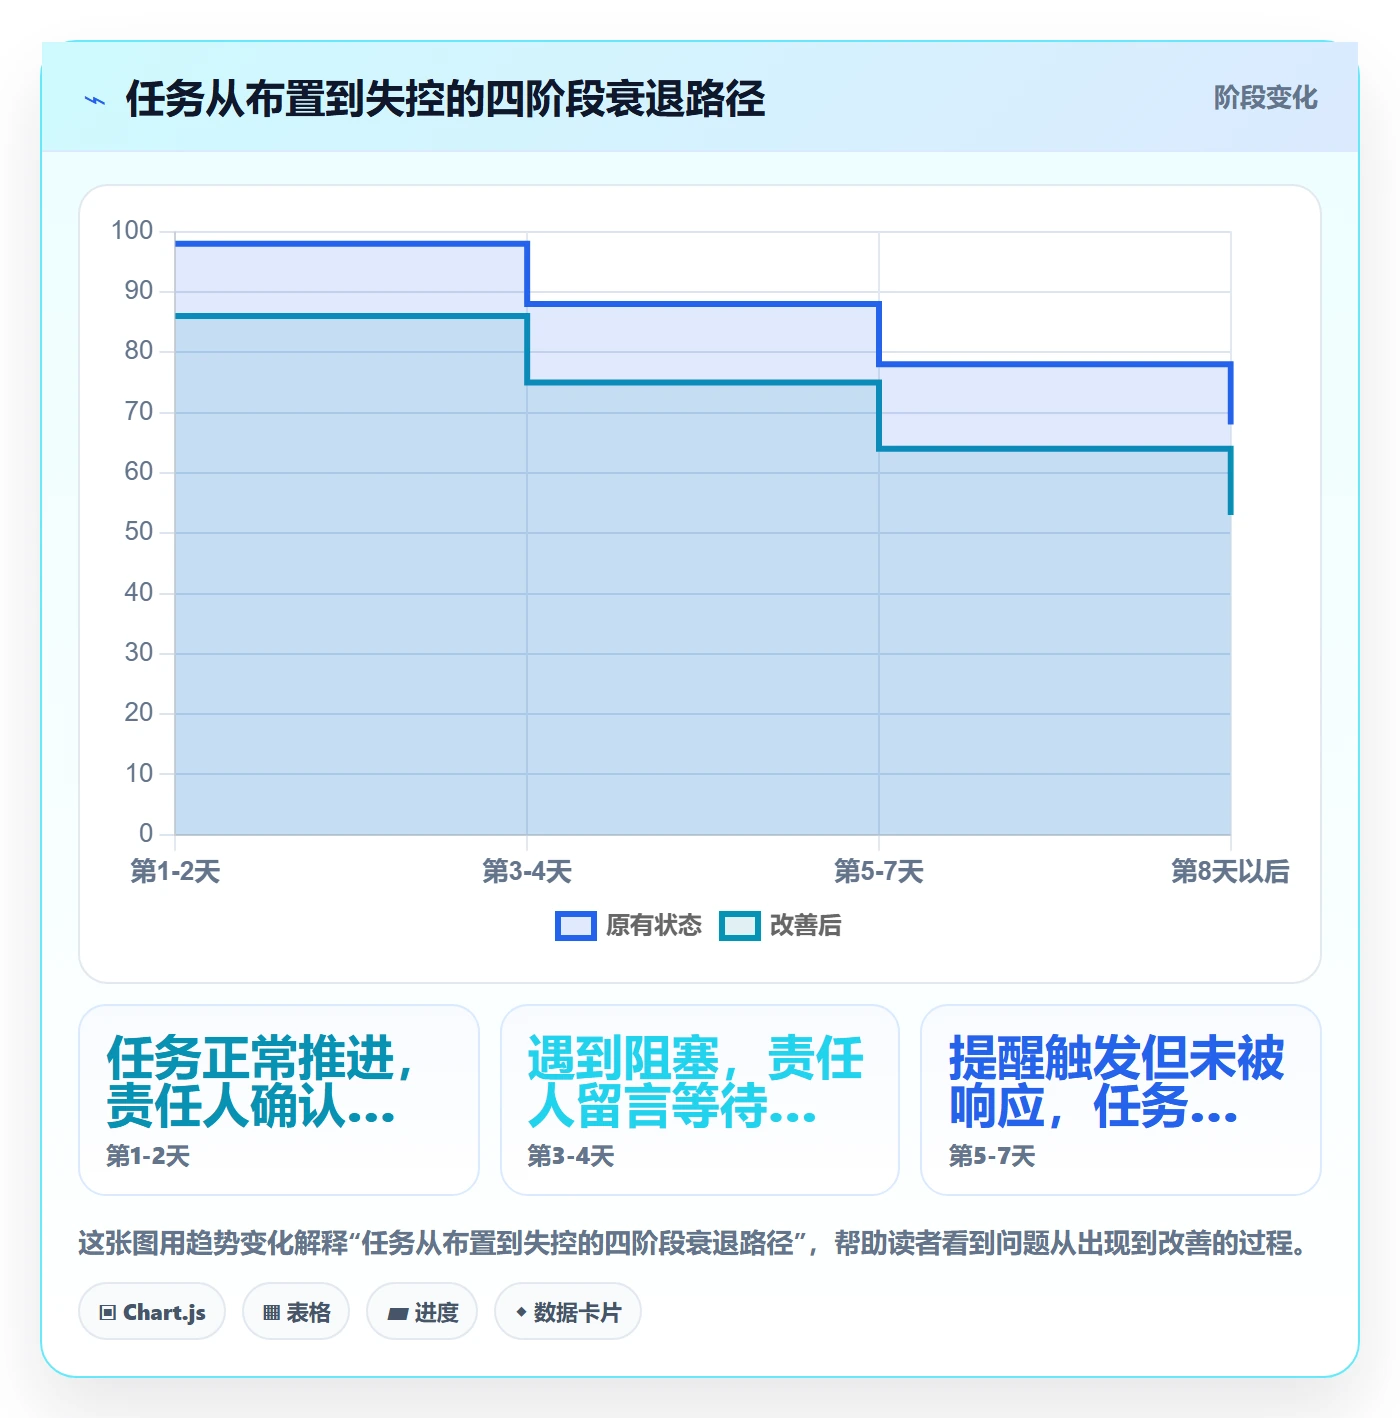The width and height of the screenshot is (1400, 1418).
Task: Click the 第5-7天 x-axis label
Action: 879,872
